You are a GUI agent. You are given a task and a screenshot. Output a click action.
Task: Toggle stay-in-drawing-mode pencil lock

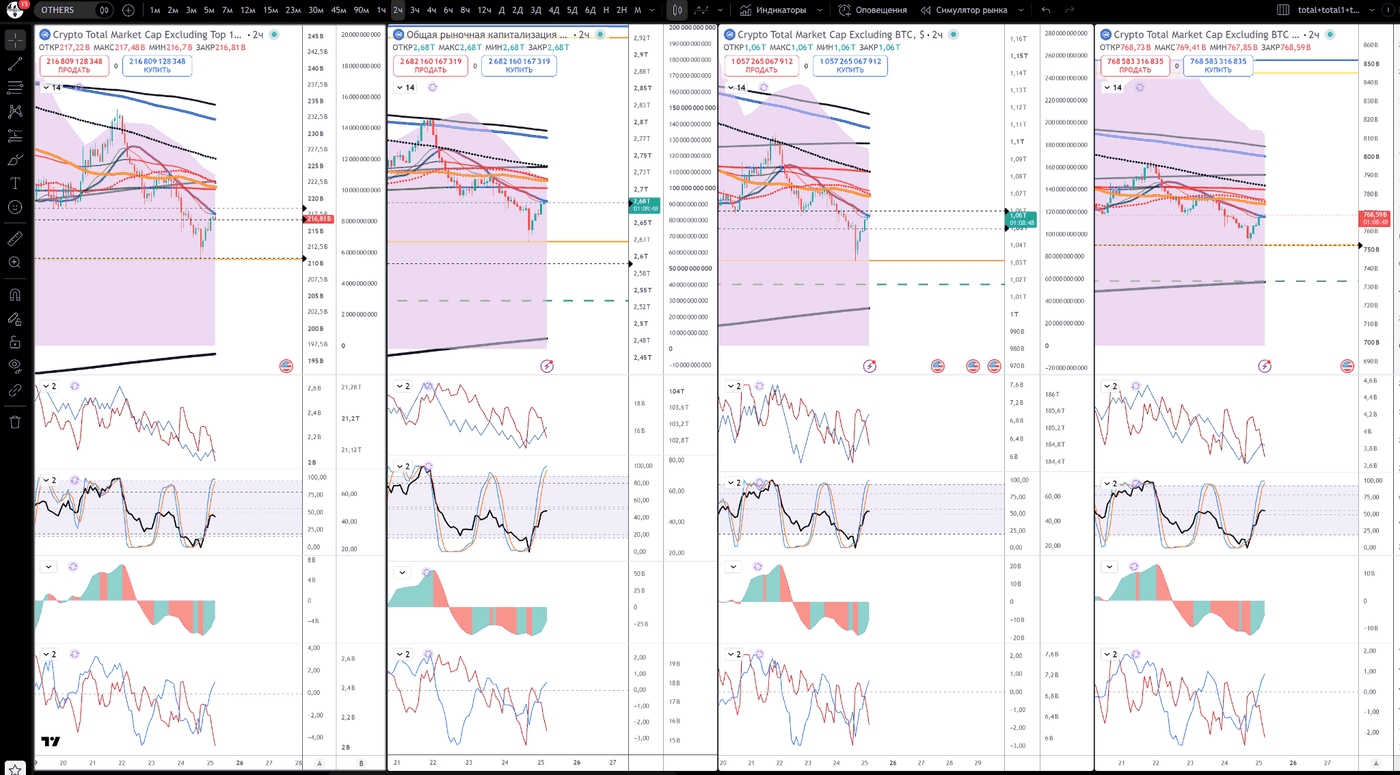tap(15, 319)
